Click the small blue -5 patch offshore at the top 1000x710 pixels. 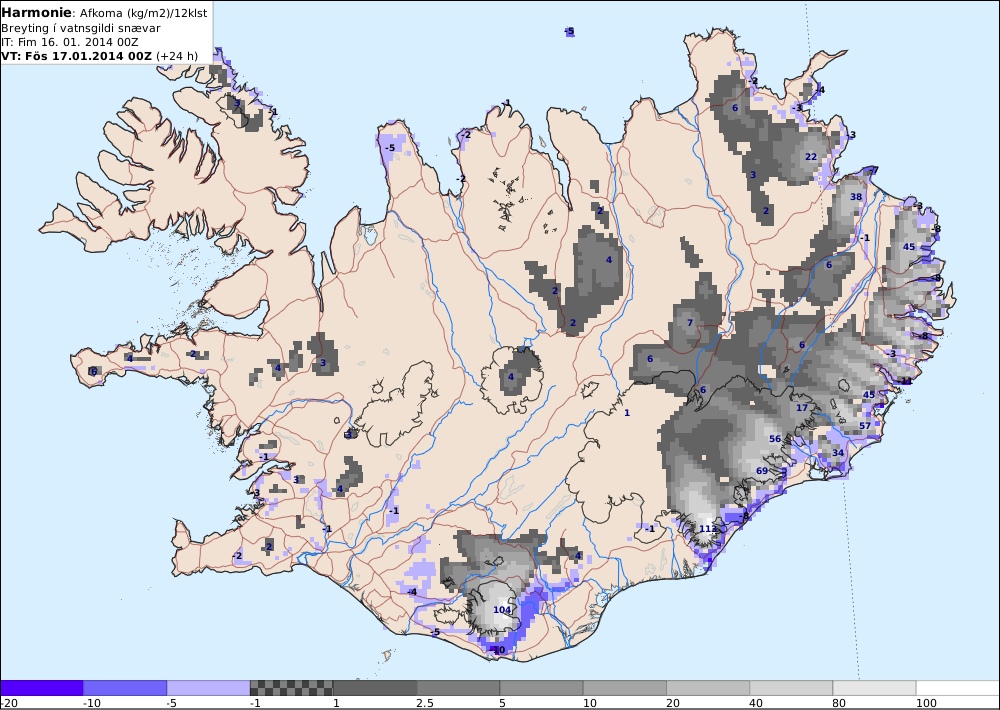pos(570,31)
